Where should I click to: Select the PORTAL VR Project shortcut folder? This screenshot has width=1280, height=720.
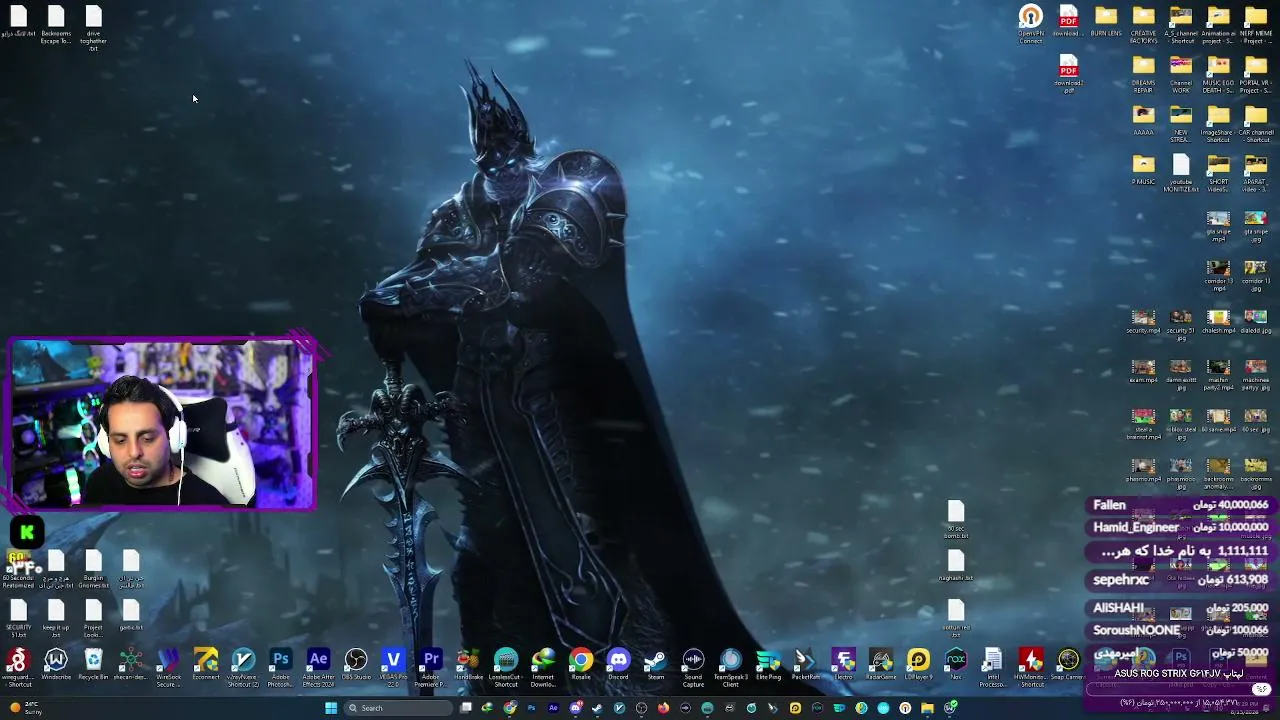1256,75
